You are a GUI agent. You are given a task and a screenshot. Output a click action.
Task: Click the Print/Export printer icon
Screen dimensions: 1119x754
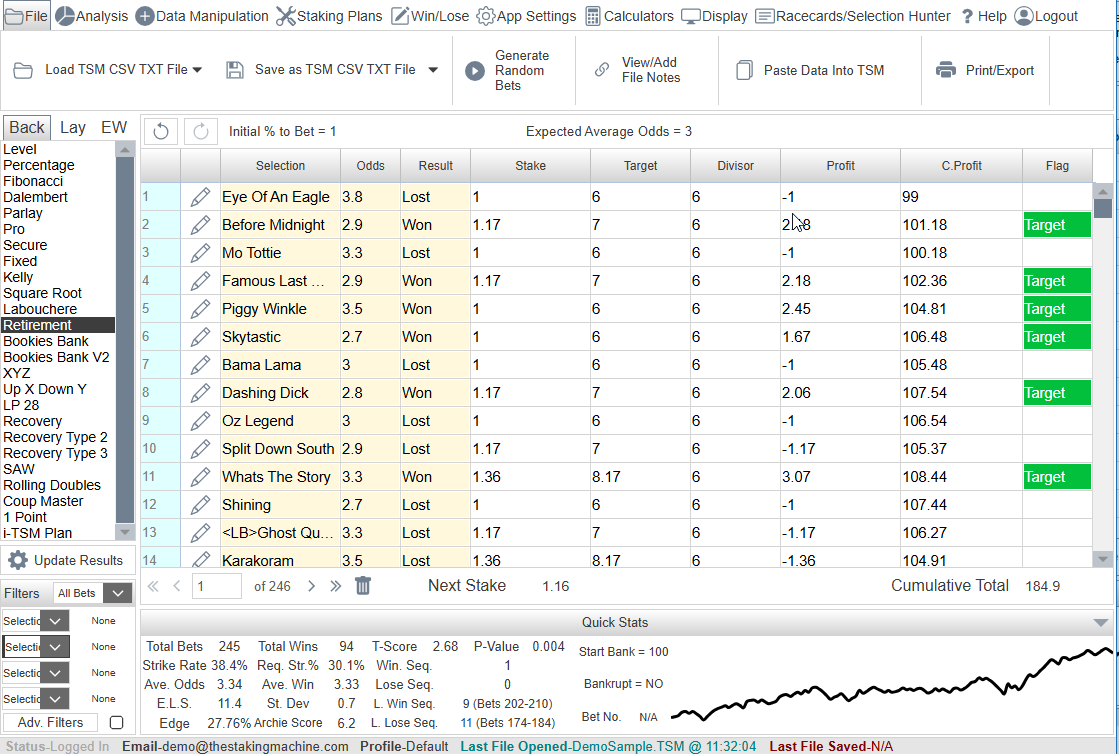[945, 71]
